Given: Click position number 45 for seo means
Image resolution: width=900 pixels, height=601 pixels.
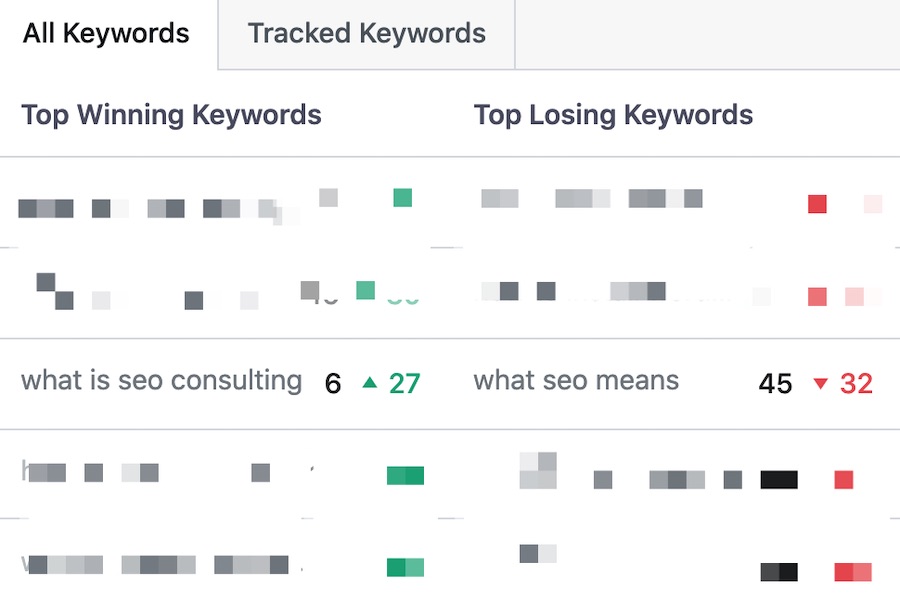Looking at the screenshot, I should [775, 383].
